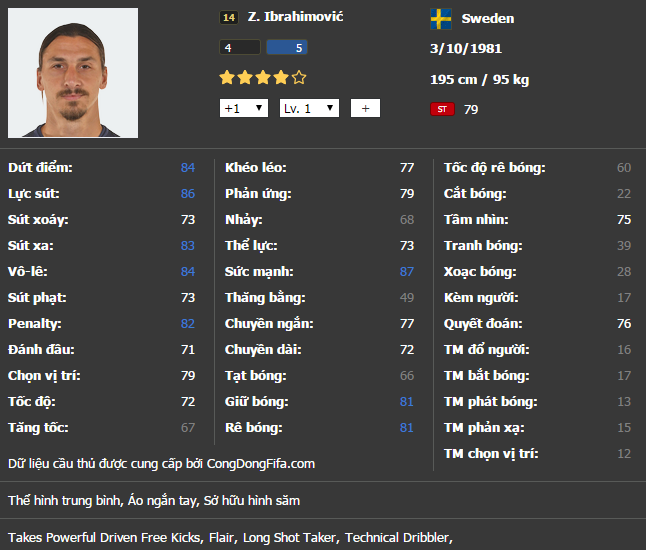
Task: Click the first gold star
Action: point(227,77)
